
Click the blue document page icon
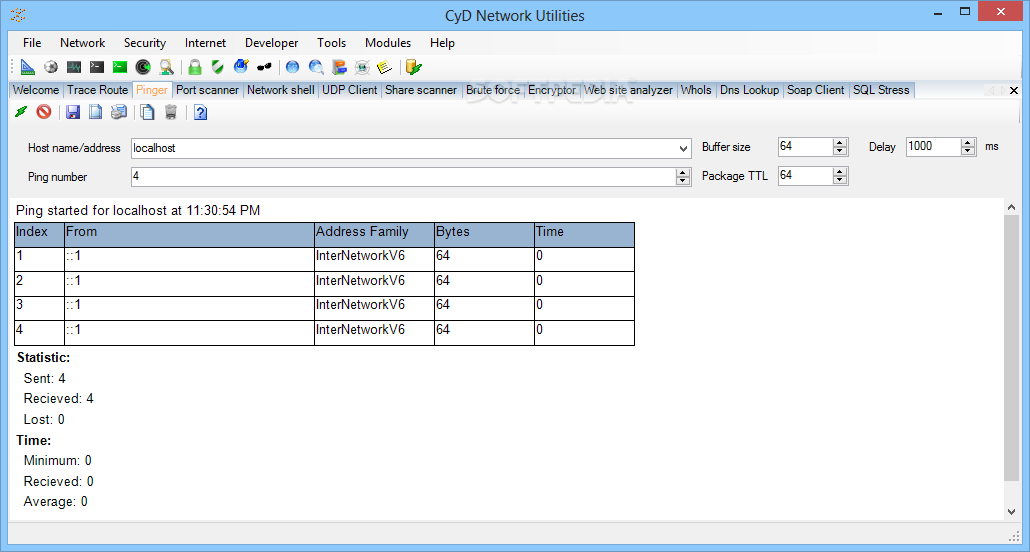96,112
